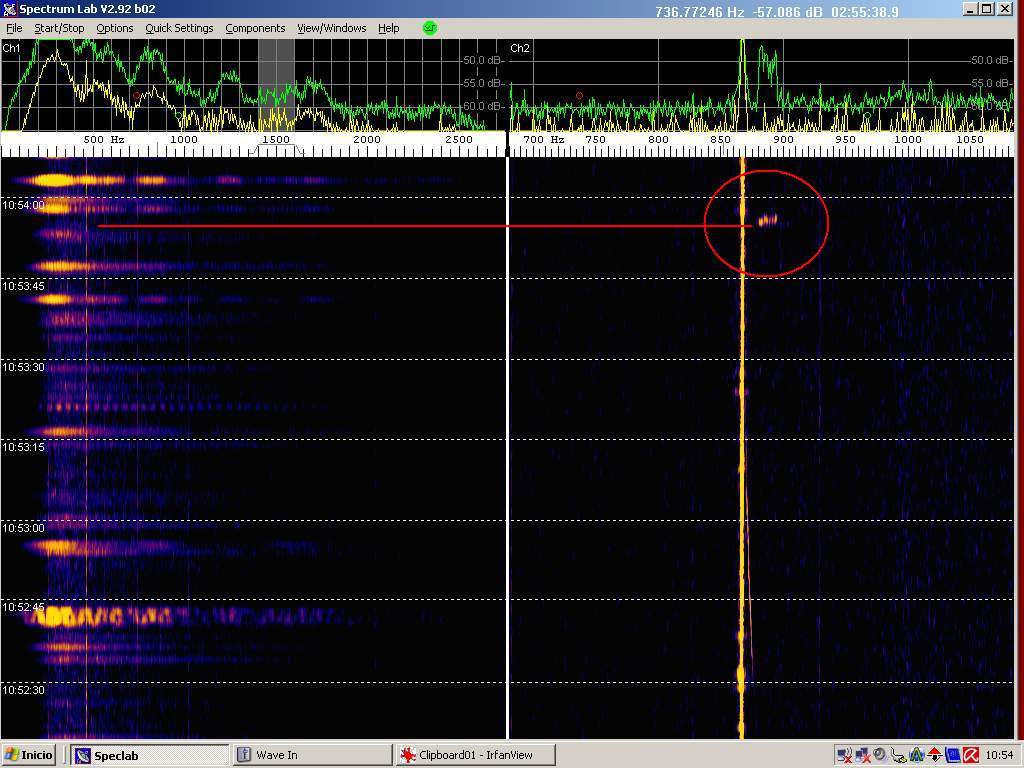Click the system tray clock showing 10:54
The height and width of the screenshot is (768, 1024).
tap(998, 755)
